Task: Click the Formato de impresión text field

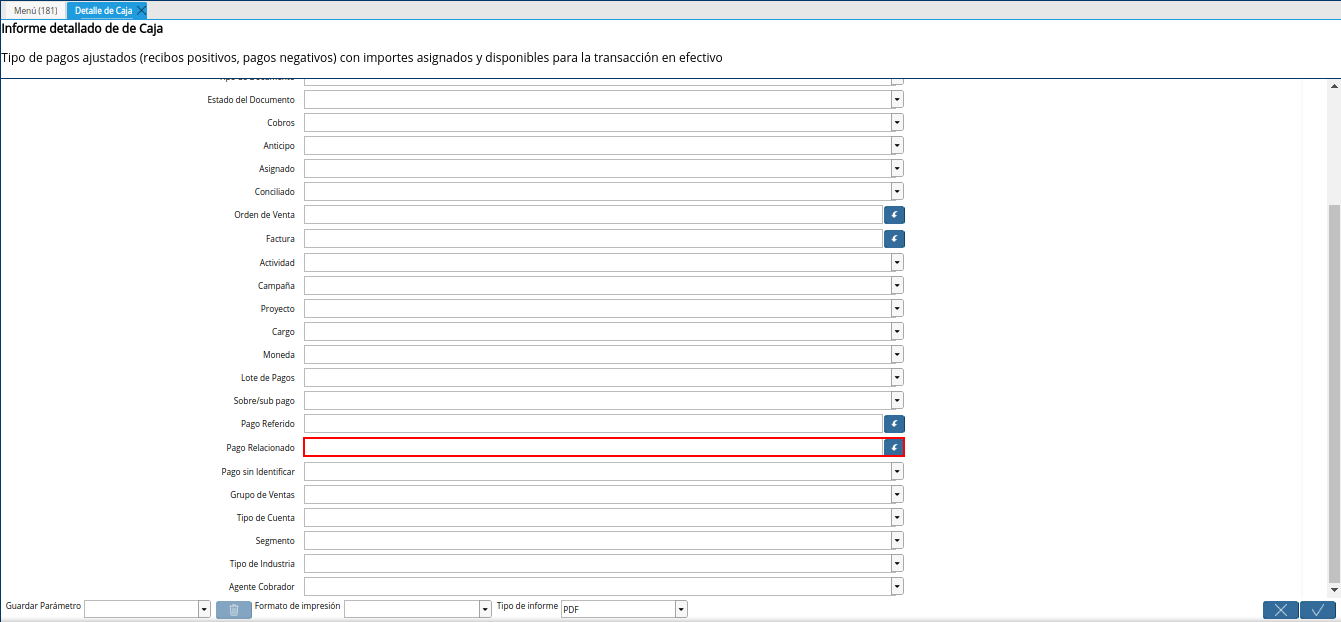Action: point(411,610)
